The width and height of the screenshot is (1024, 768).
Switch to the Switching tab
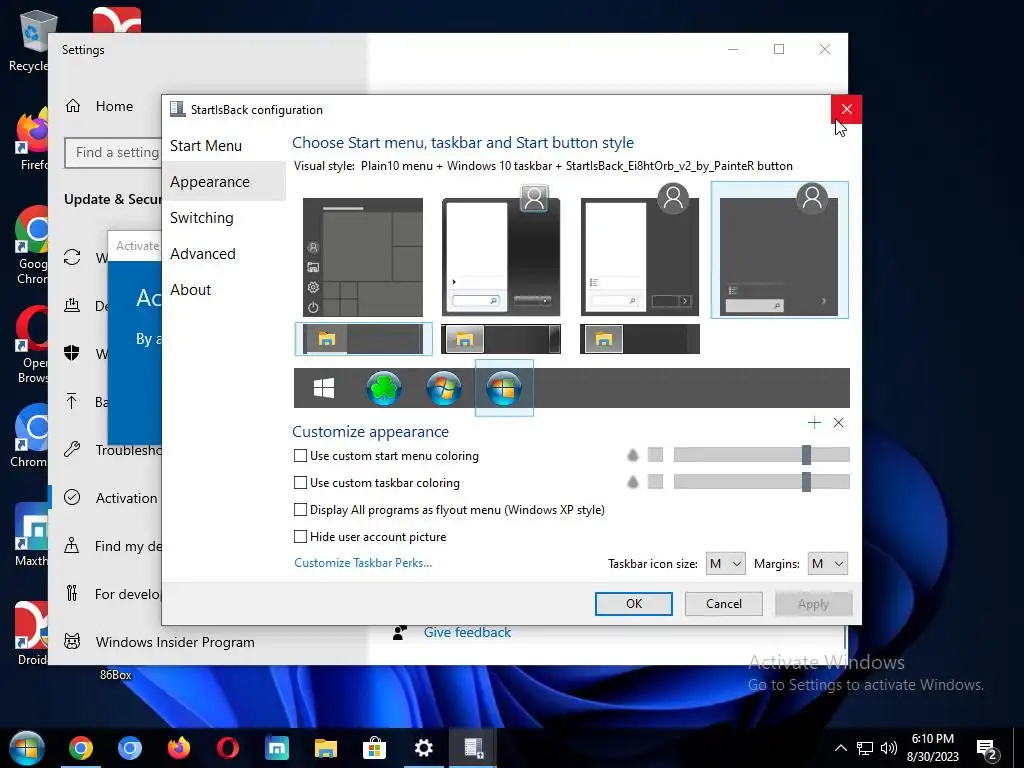click(x=201, y=217)
